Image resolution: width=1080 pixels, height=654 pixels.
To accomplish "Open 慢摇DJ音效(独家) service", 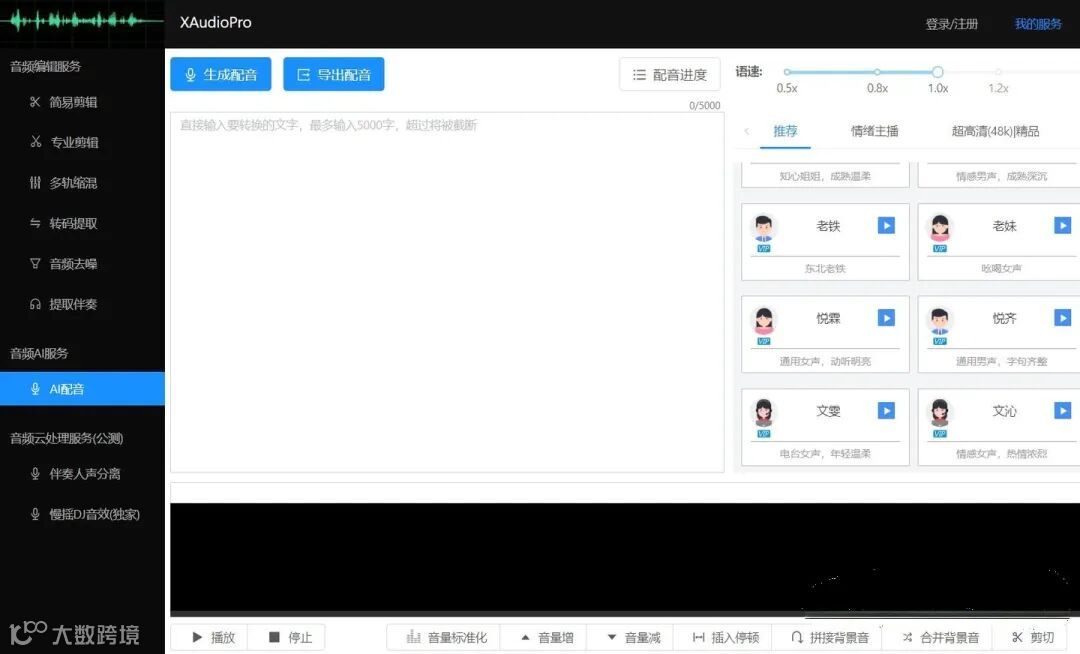I will pyautogui.click(x=82, y=514).
